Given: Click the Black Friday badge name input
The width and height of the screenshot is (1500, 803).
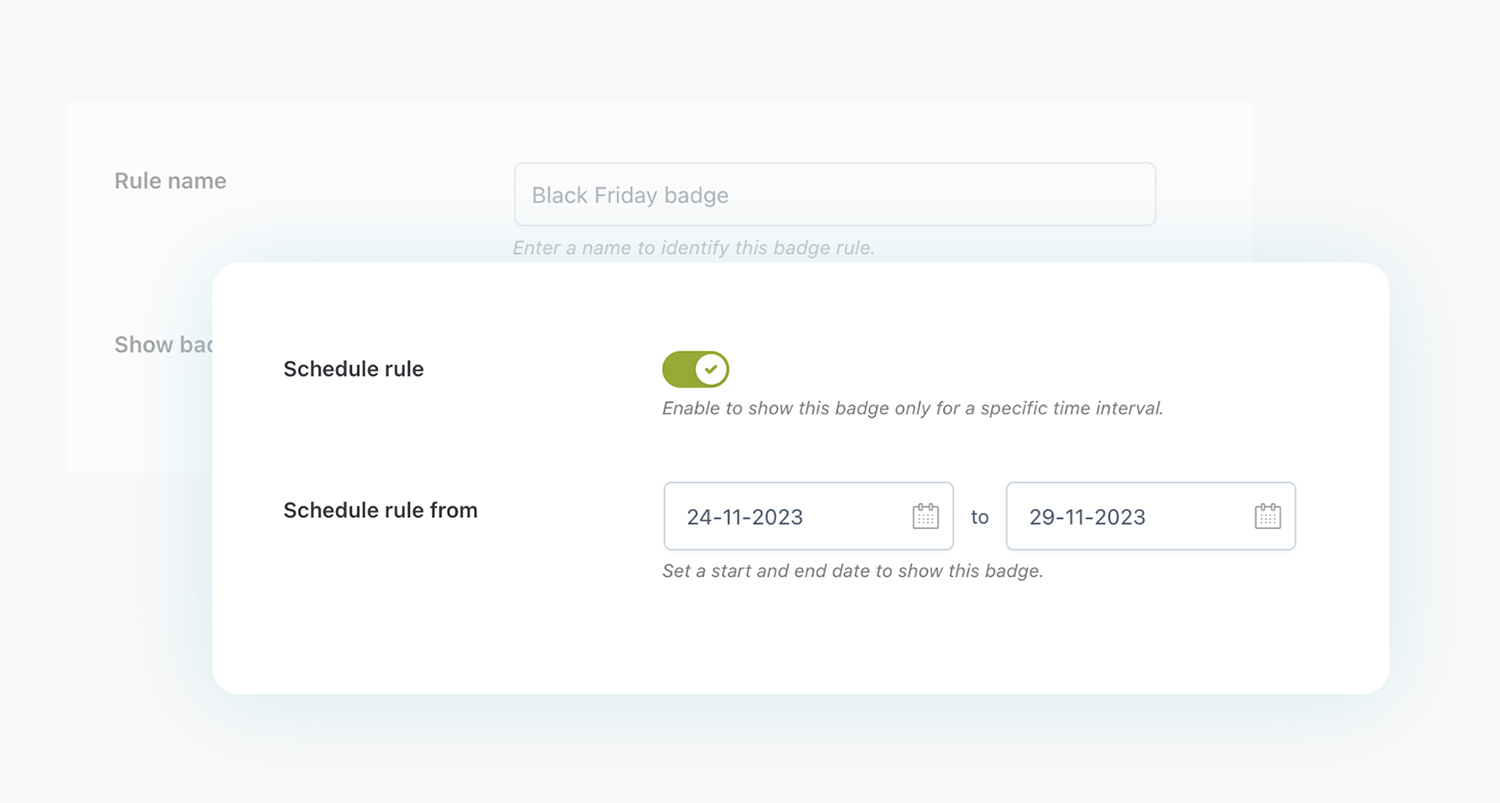Looking at the screenshot, I should [x=835, y=194].
